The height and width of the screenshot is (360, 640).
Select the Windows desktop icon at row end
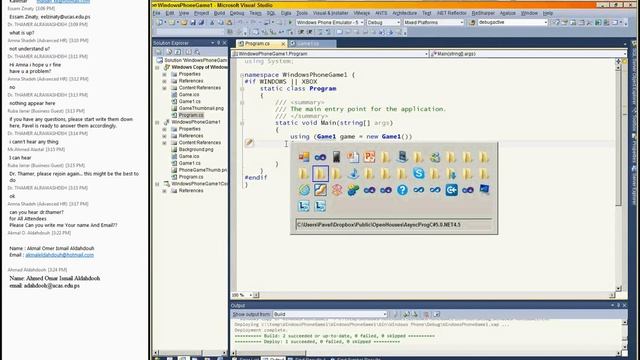(x=484, y=190)
